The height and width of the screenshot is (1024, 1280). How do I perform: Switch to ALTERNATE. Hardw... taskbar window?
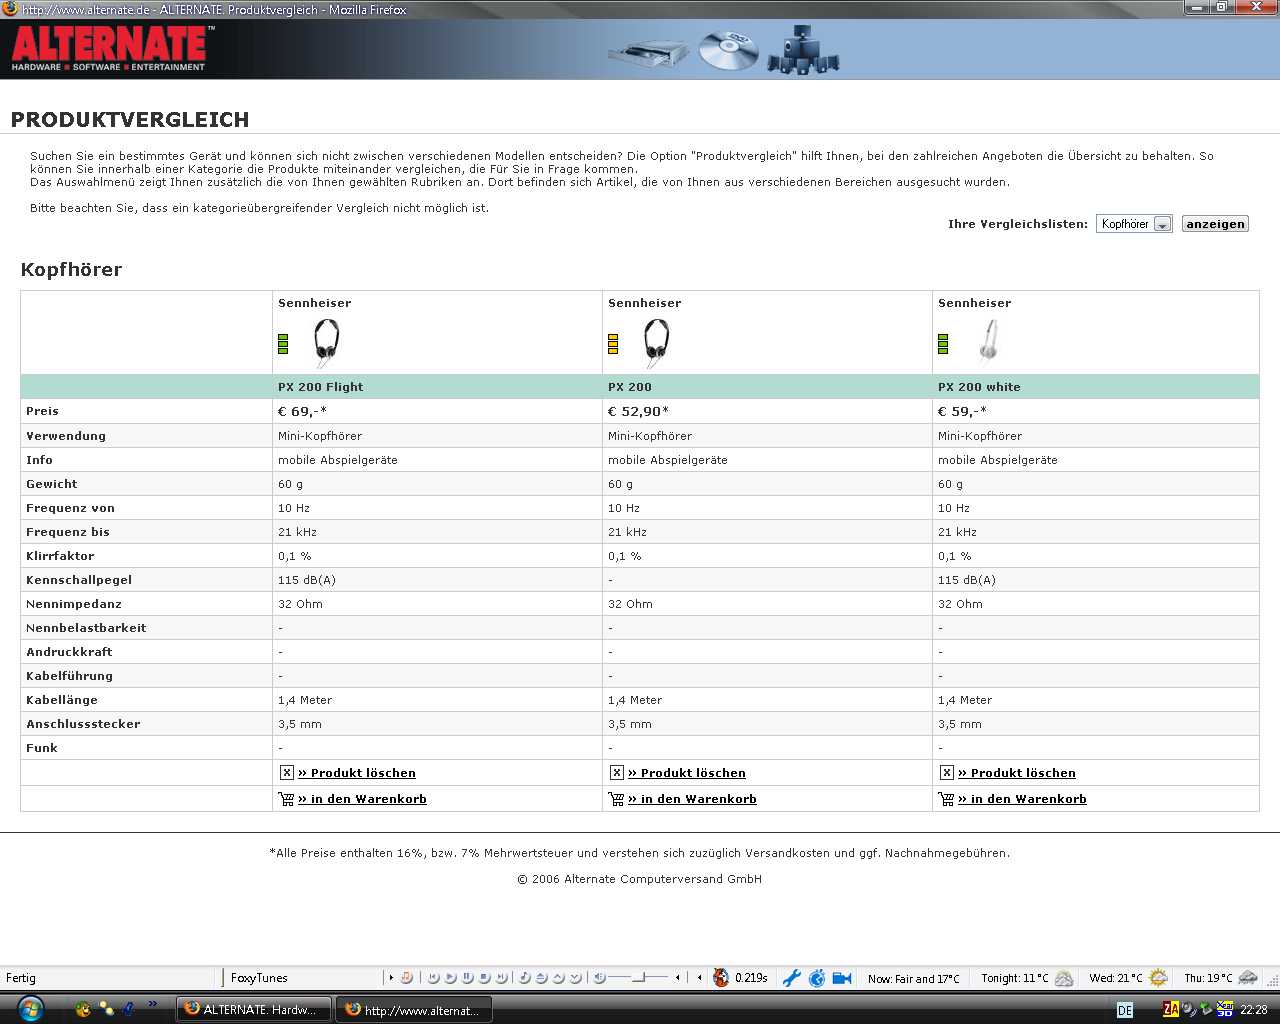click(x=252, y=1009)
